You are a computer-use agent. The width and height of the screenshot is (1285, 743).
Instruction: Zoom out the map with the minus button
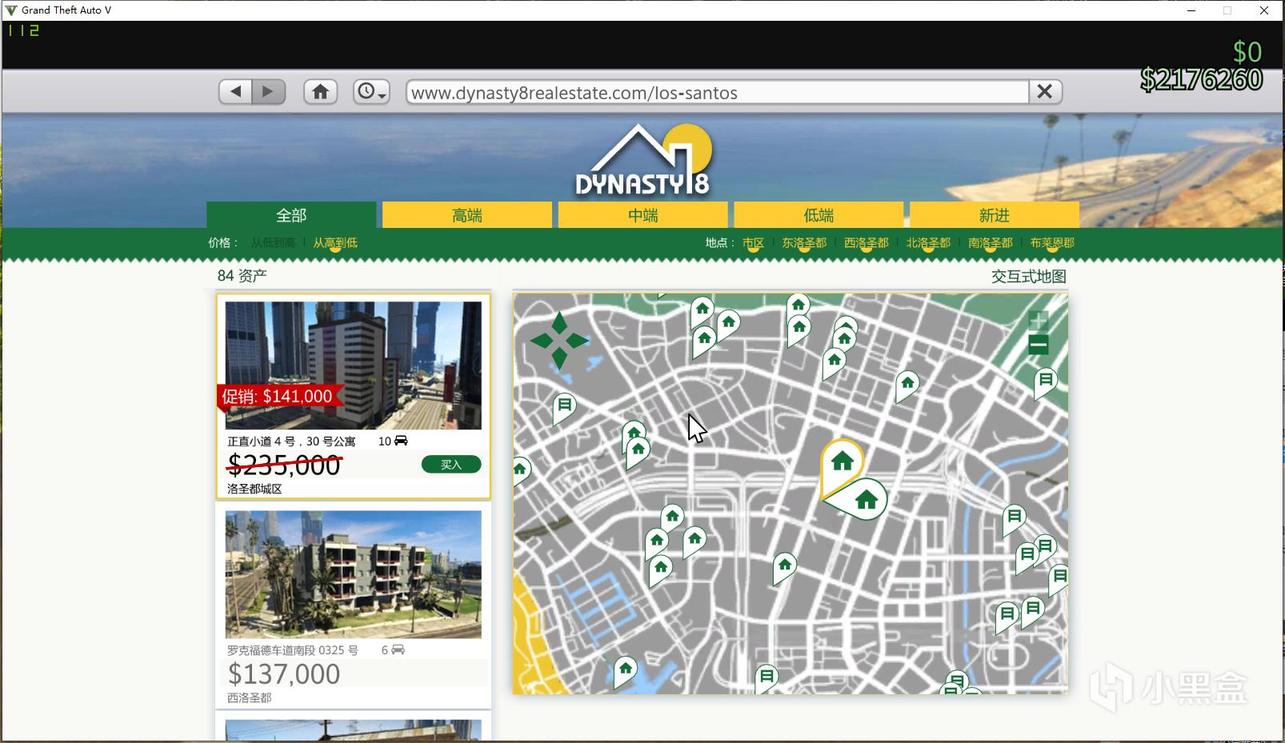[1038, 346]
